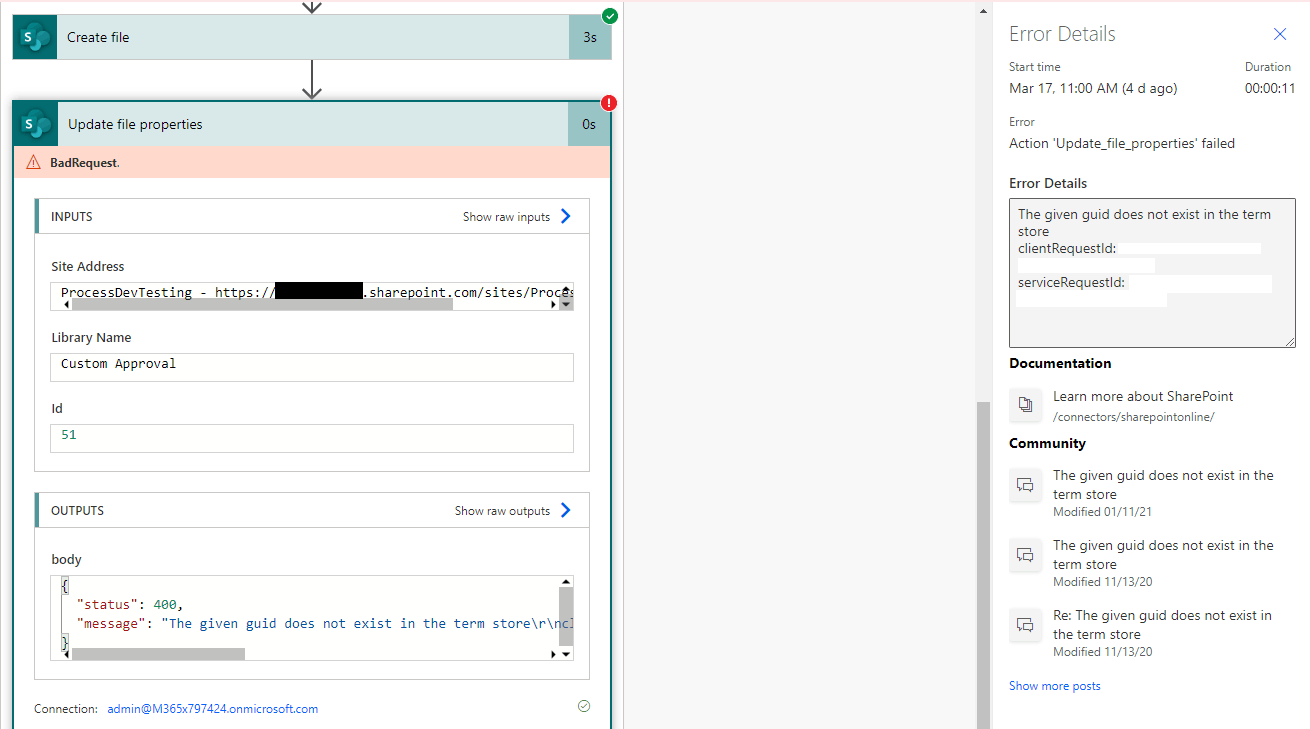Viewport: 1310px width, 729px height.
Task: Click the red error badge on Update file properties
Action: pyautogui.click(x=609, y=103)
